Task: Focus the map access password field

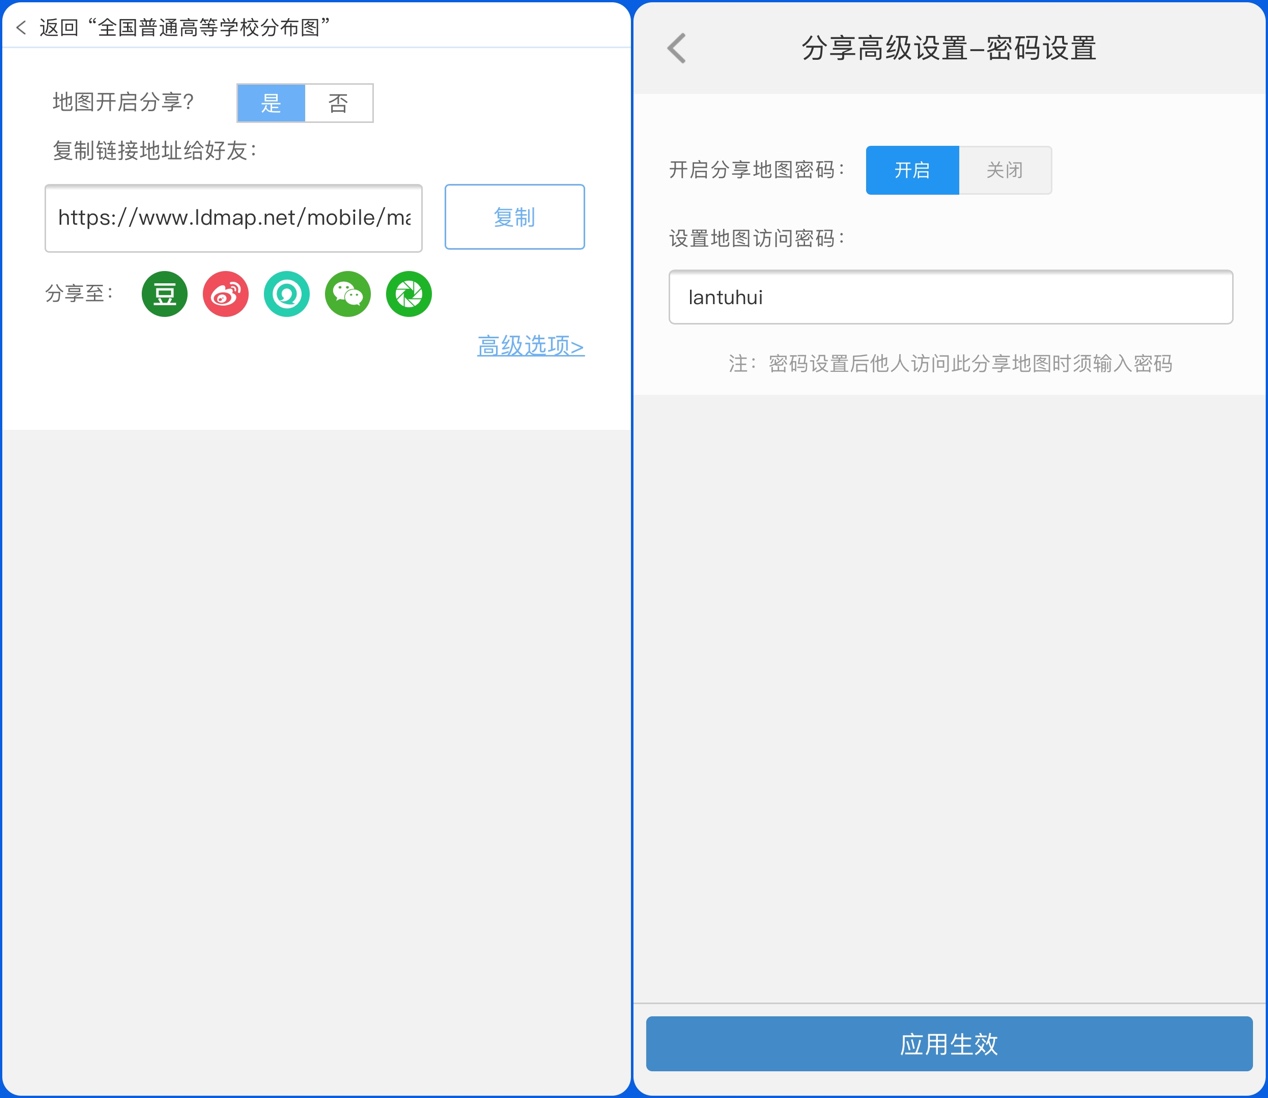Action: (950, 297)
